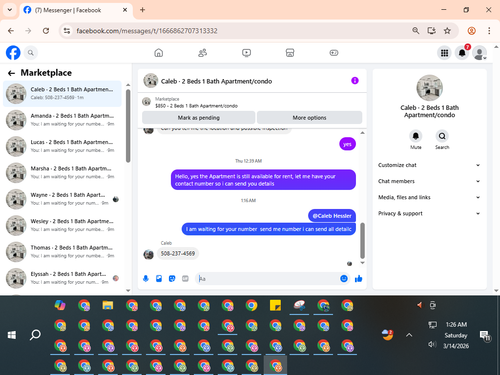Click the @Caleb Hessler mention bubble

(332, 216)
